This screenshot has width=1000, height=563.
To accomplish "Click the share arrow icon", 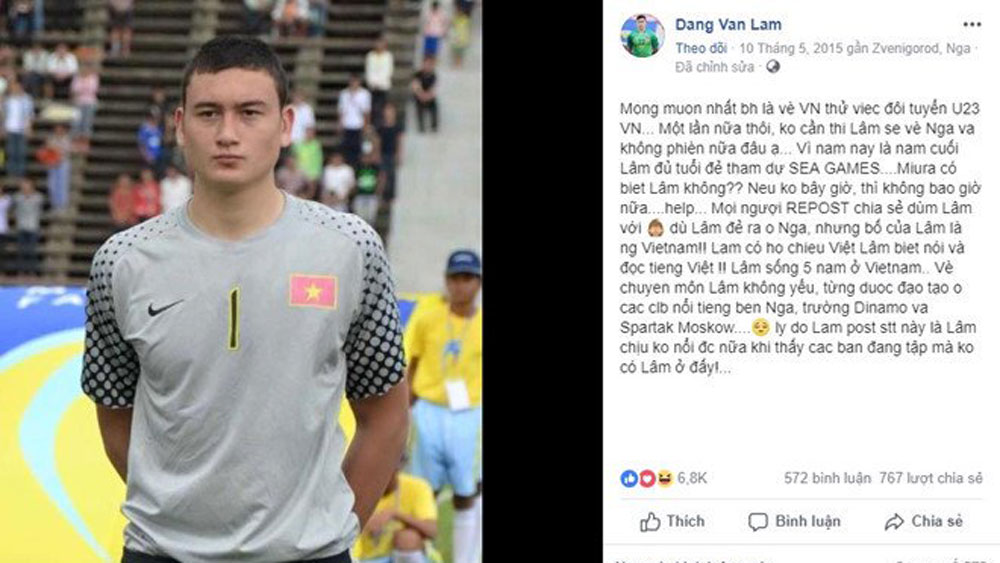I will 894,522.
